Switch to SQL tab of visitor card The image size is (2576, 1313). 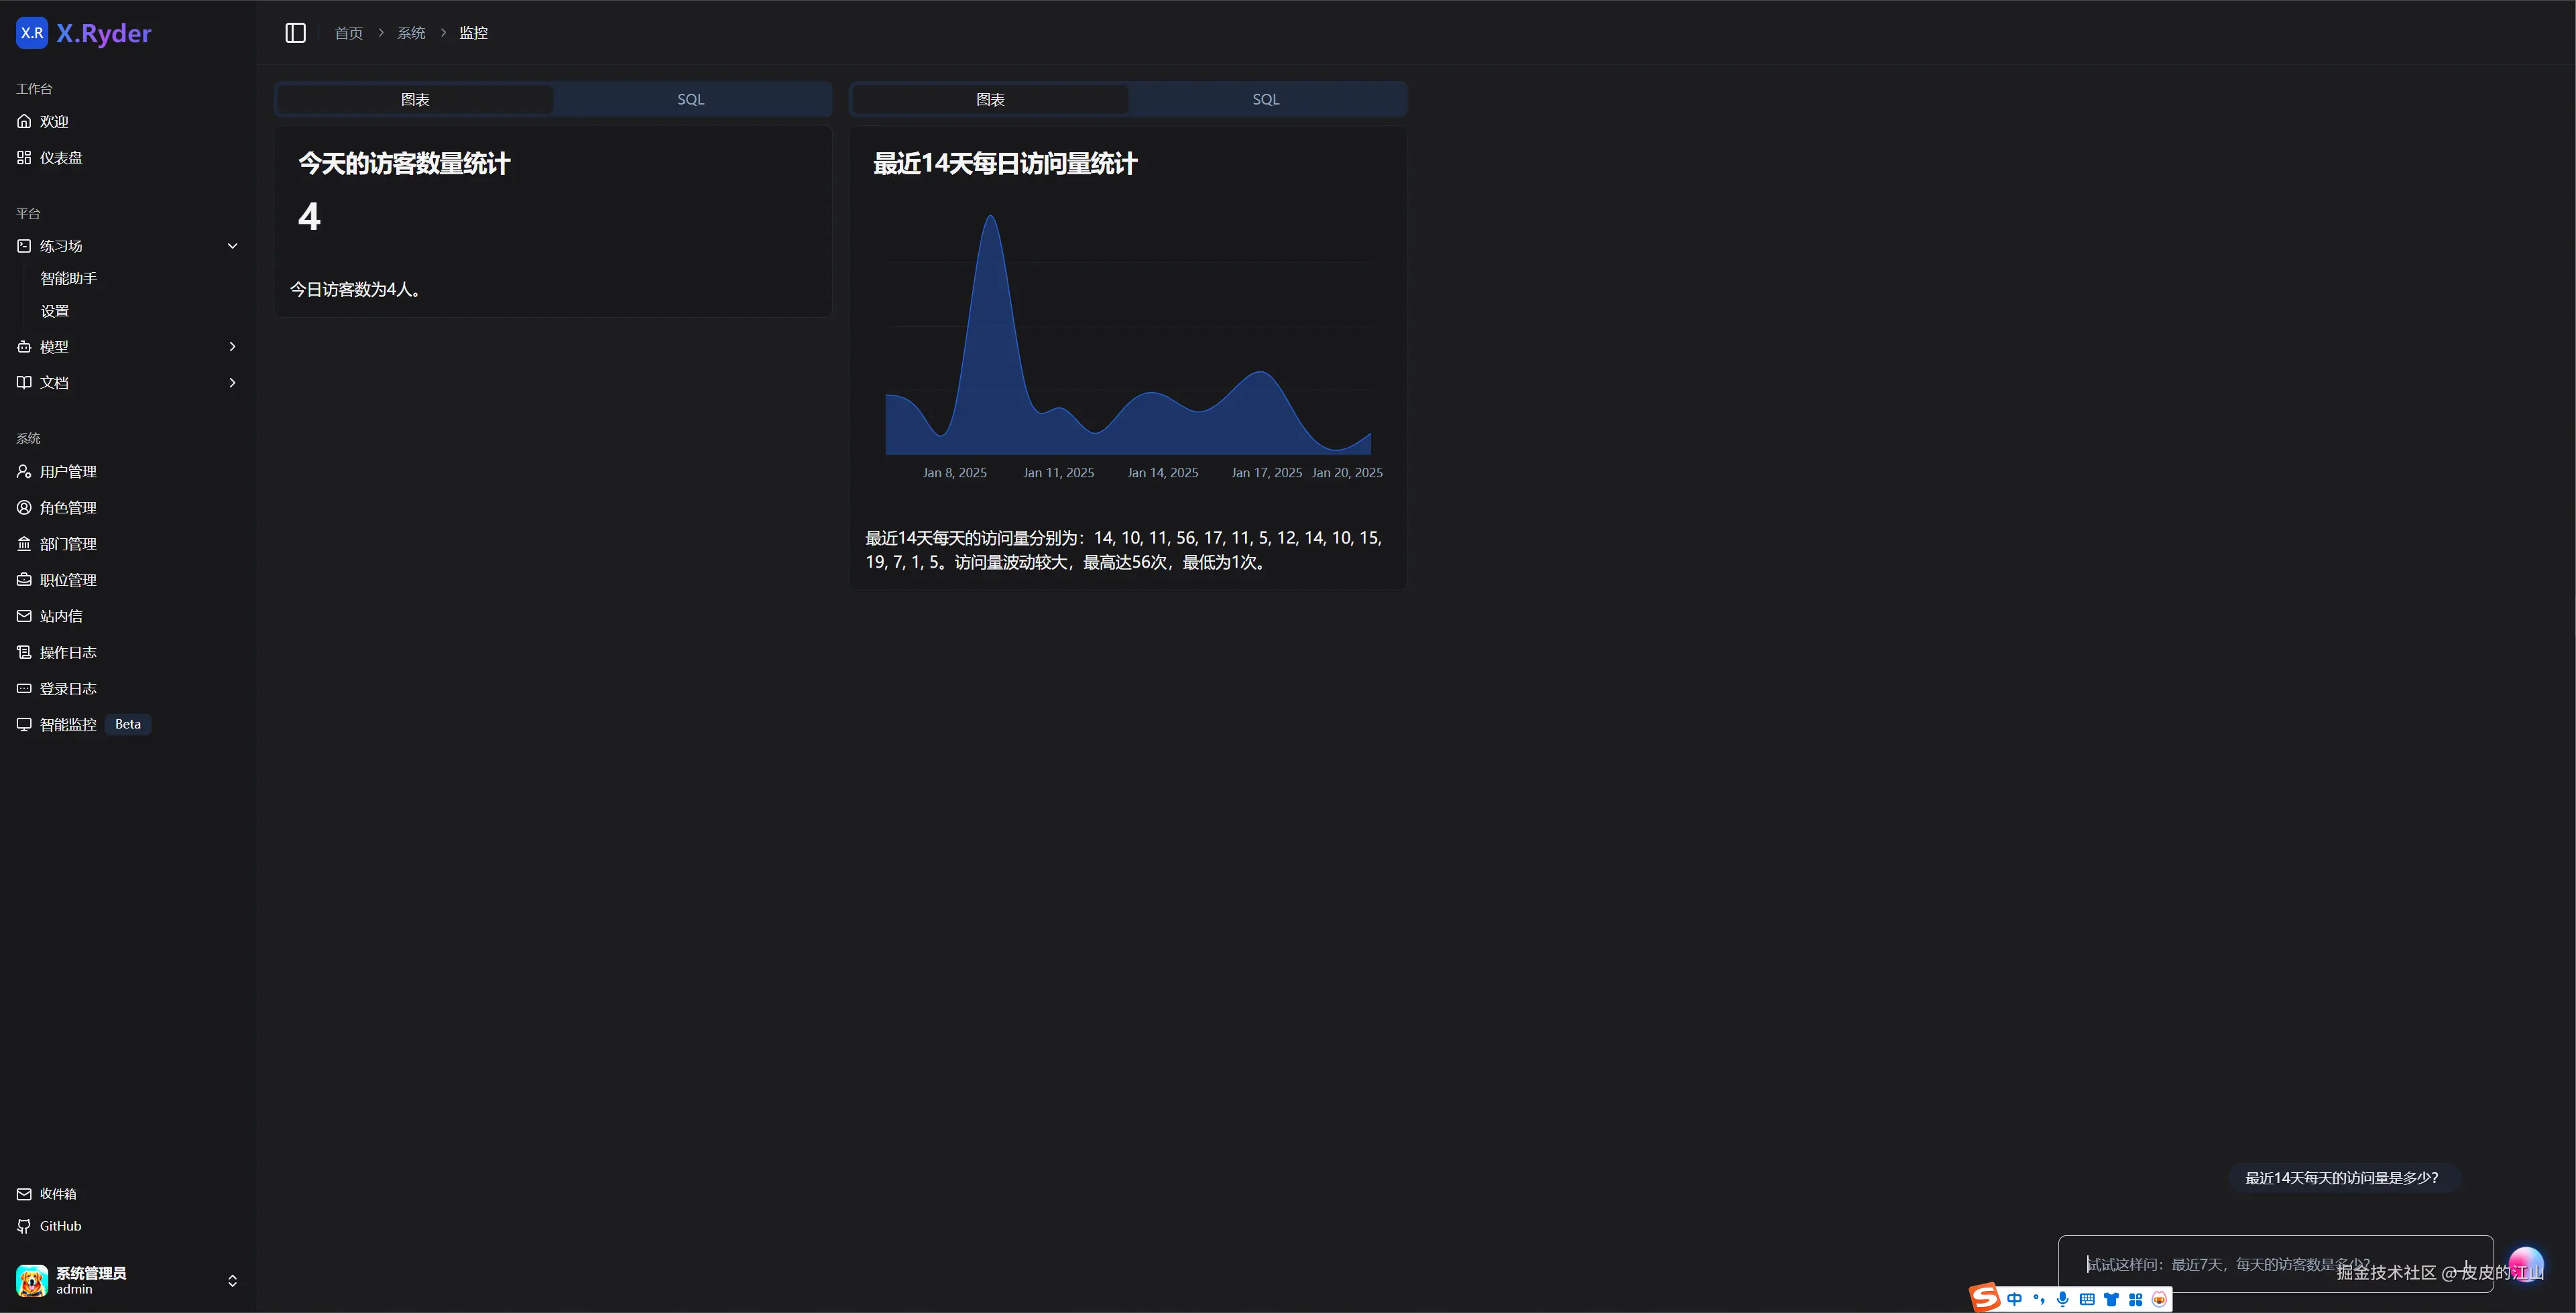tap(690, 99)
